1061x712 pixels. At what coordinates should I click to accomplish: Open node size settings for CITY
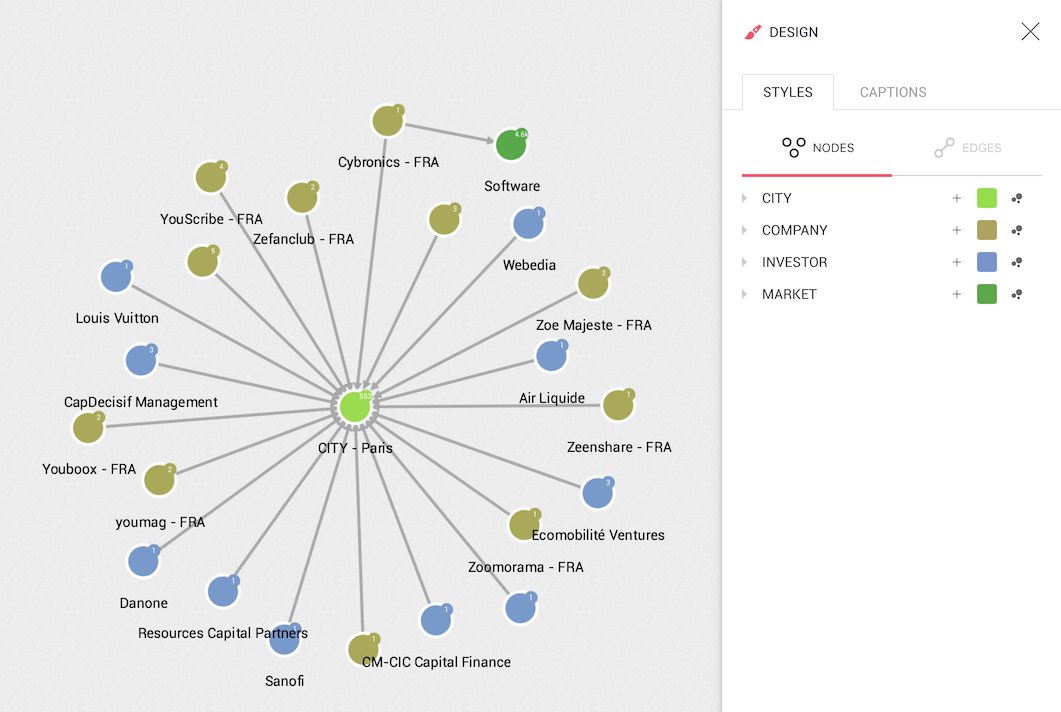[1016, 198]
